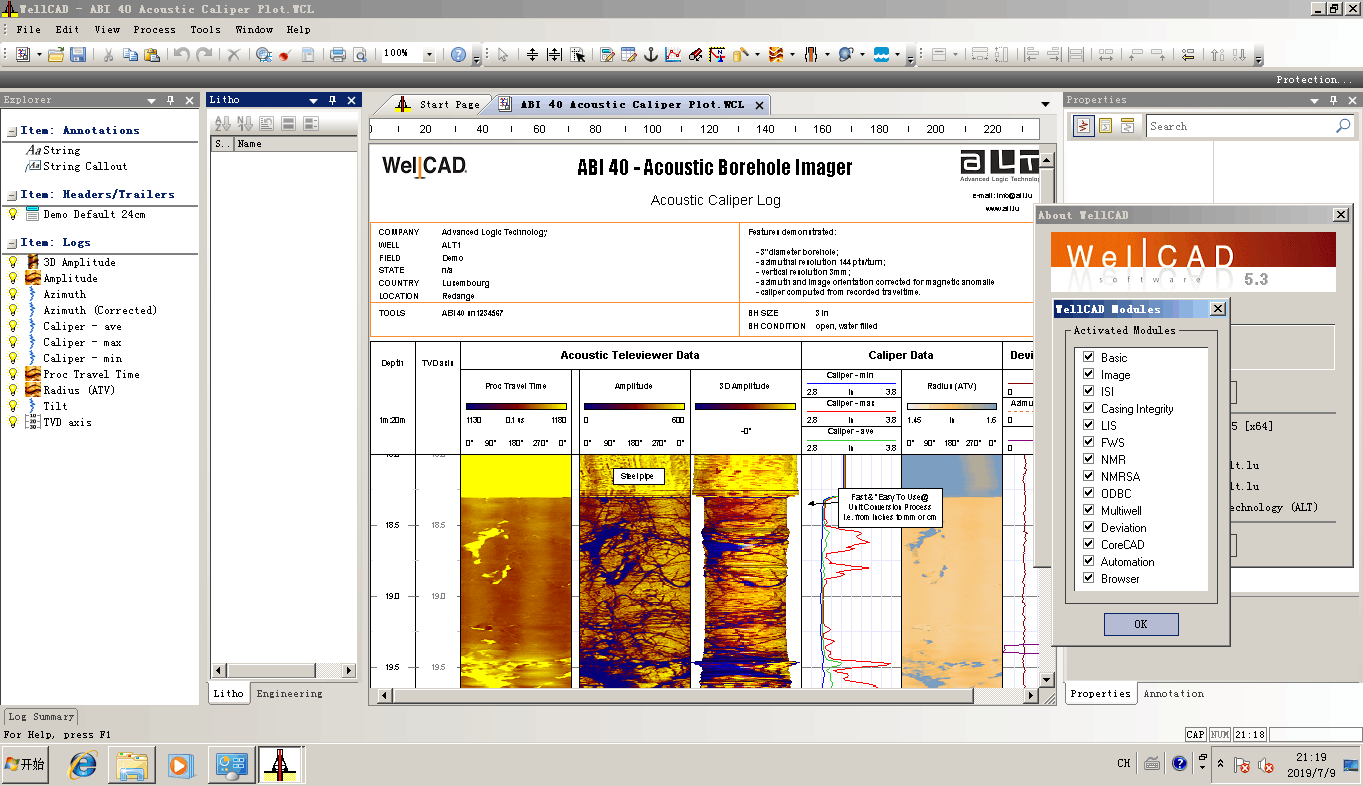Click the Windows Start button

click(26, 765)
